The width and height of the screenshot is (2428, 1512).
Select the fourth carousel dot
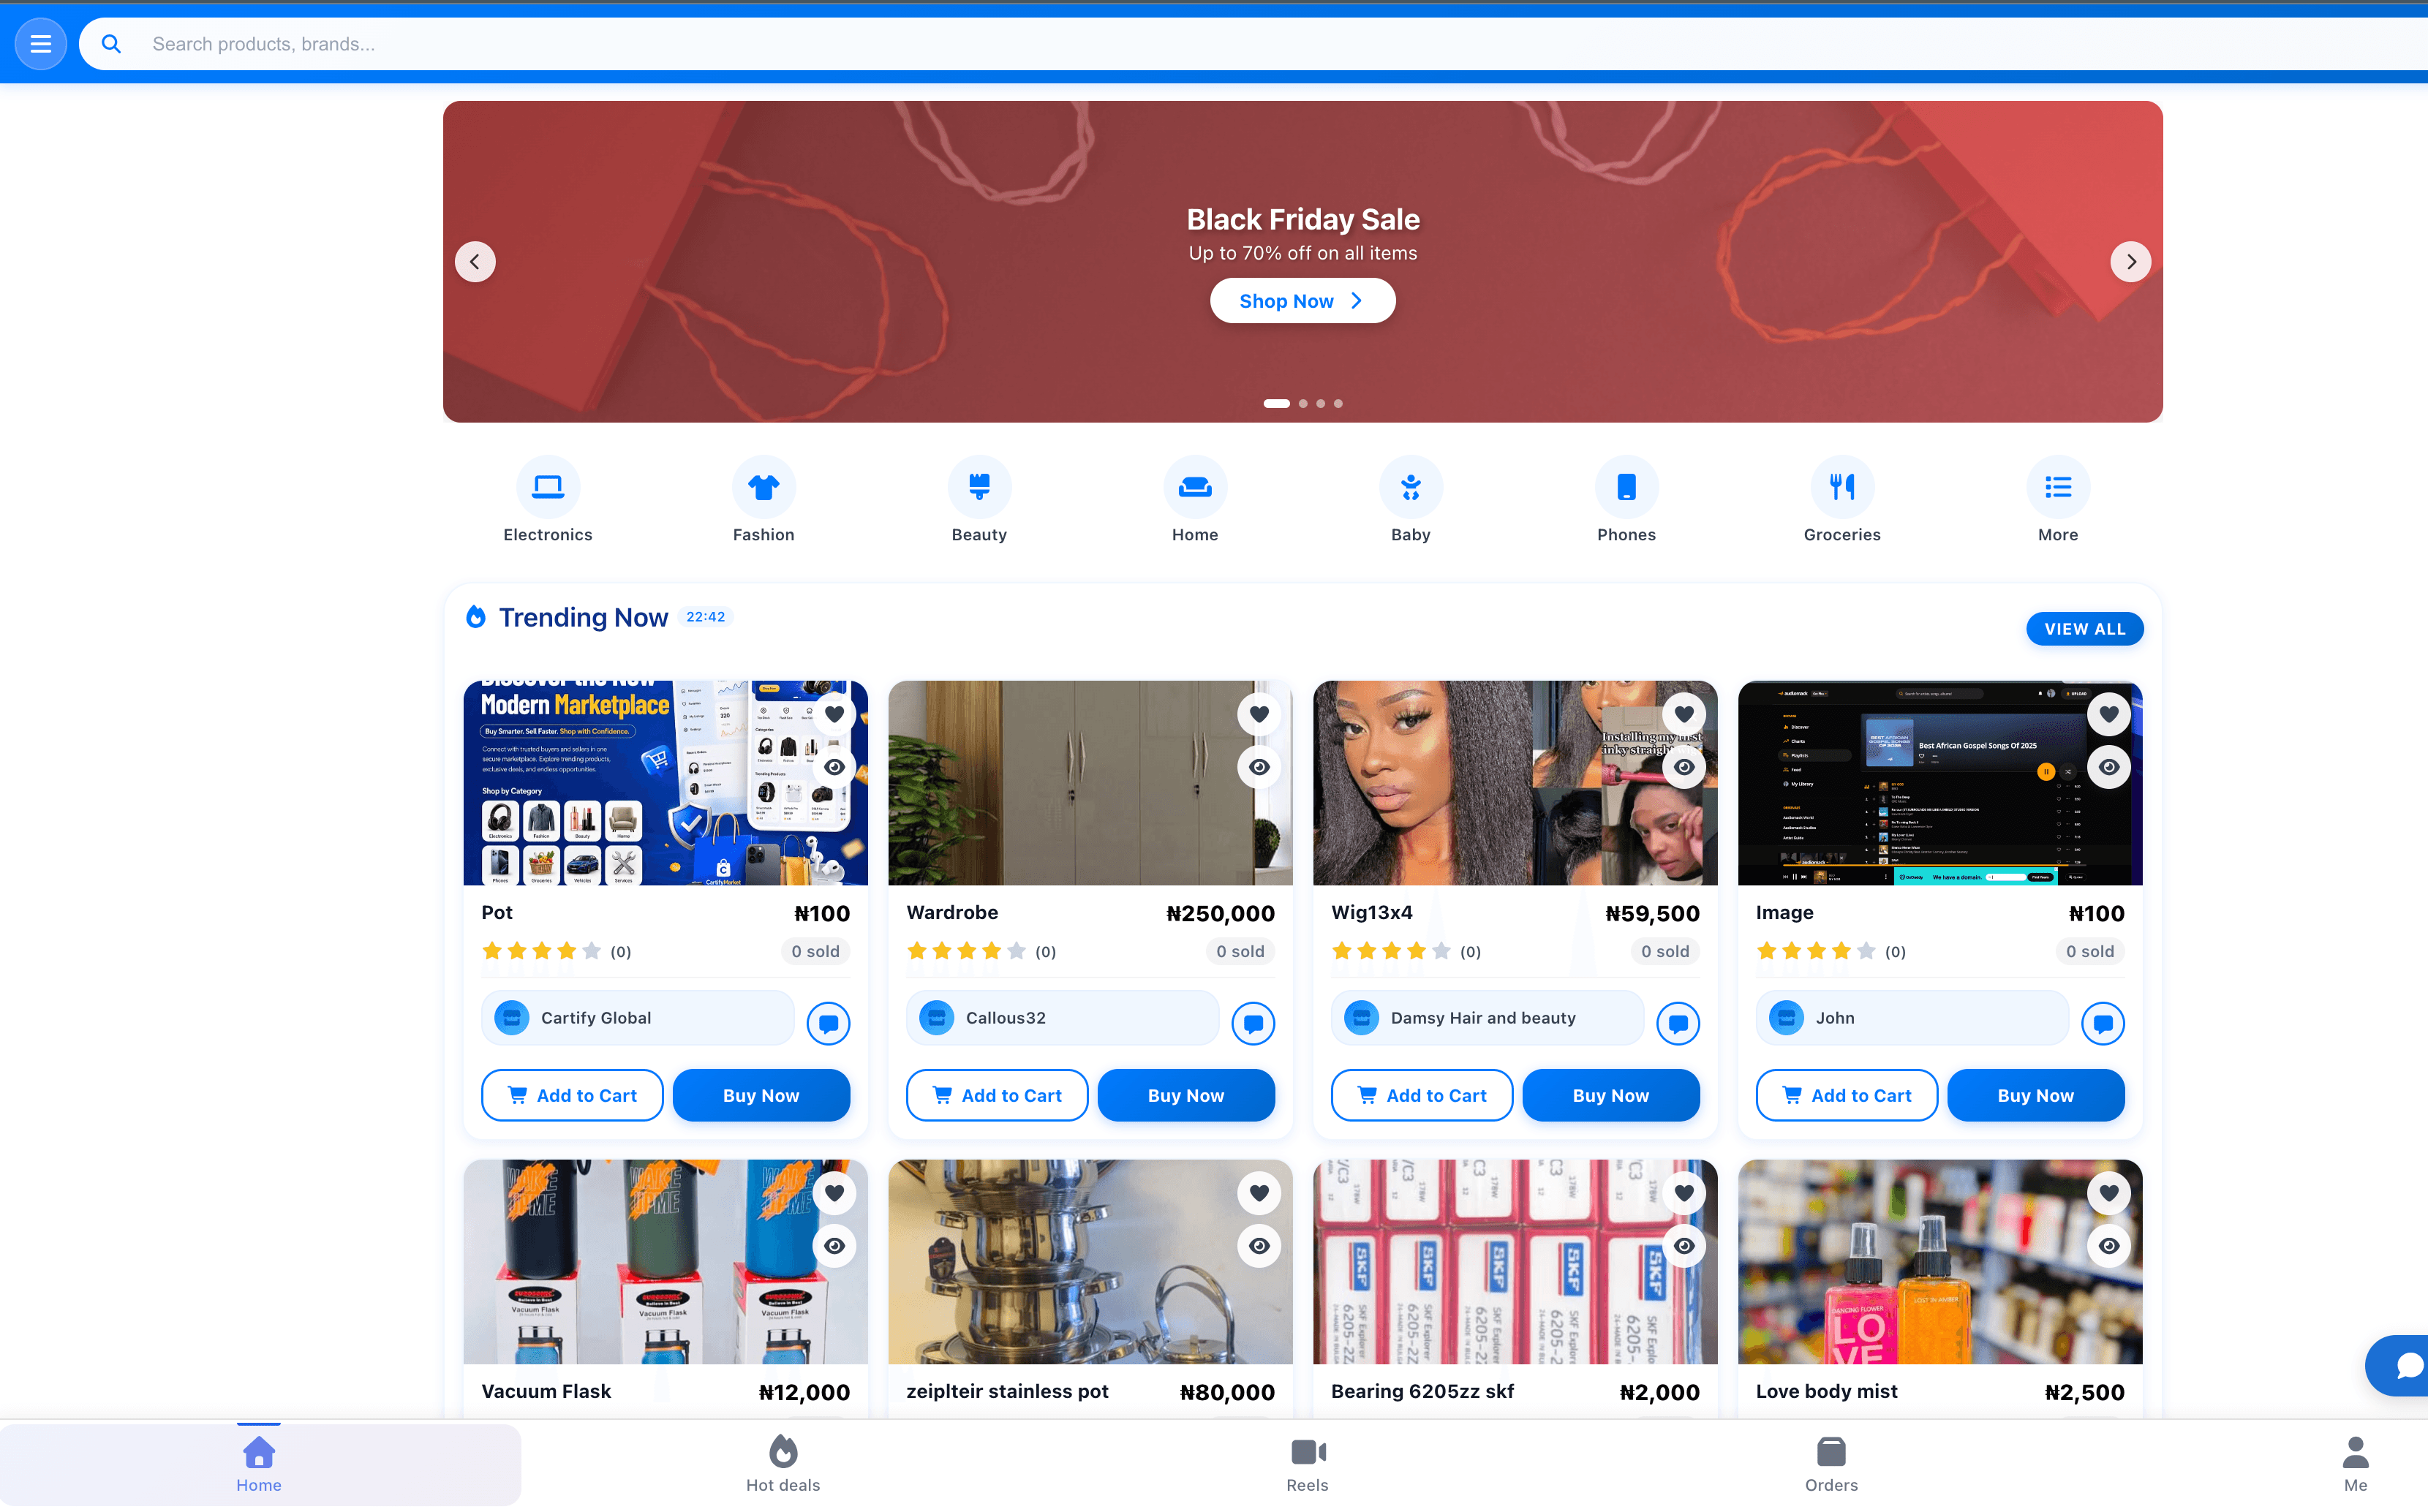click(1338, 404)
